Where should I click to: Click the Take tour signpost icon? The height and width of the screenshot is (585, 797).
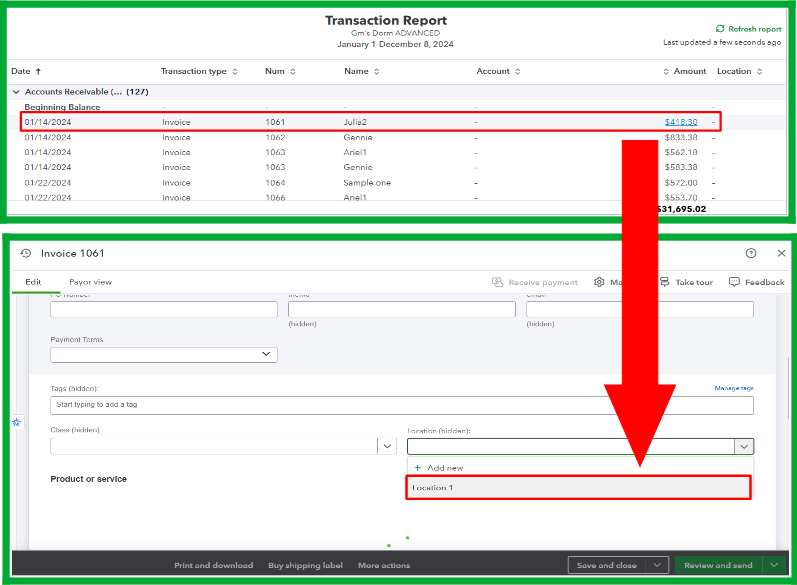pos(664,282)
